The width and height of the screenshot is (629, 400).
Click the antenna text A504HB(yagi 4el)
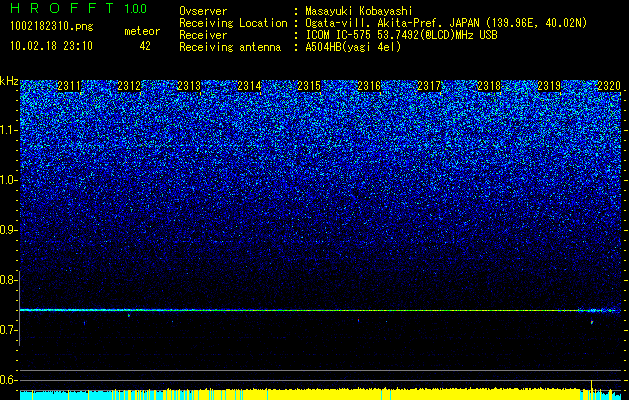(x=353, y=47)
